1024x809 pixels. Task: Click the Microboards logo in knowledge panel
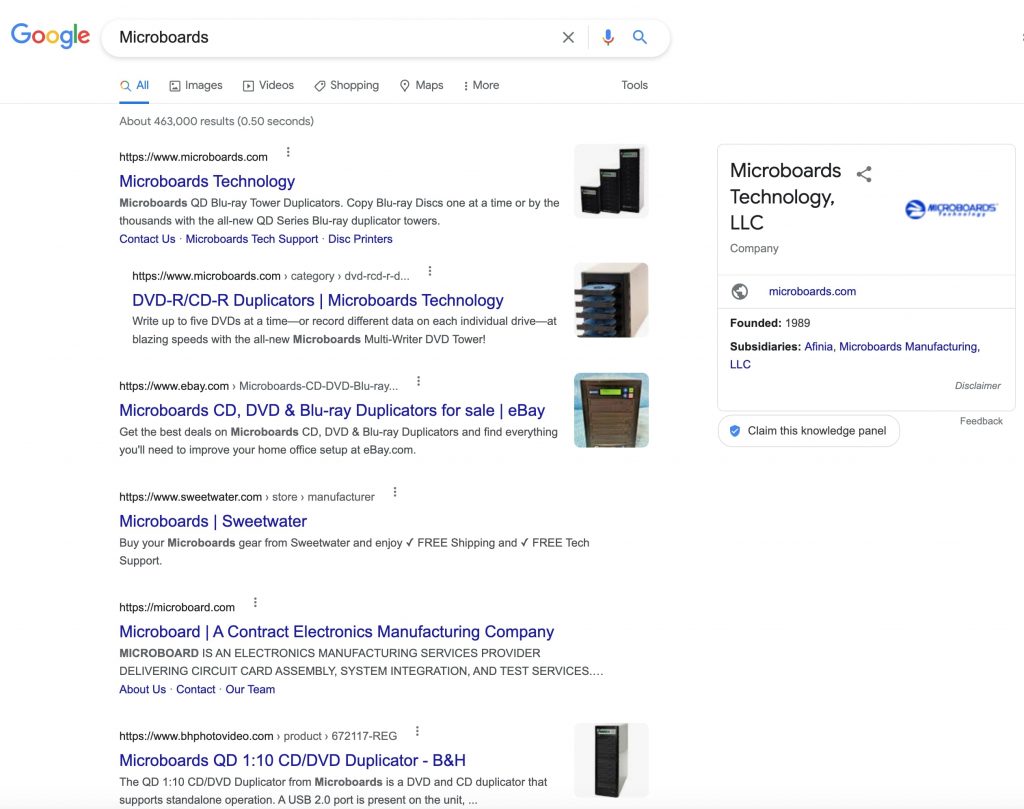pos(950,209)
